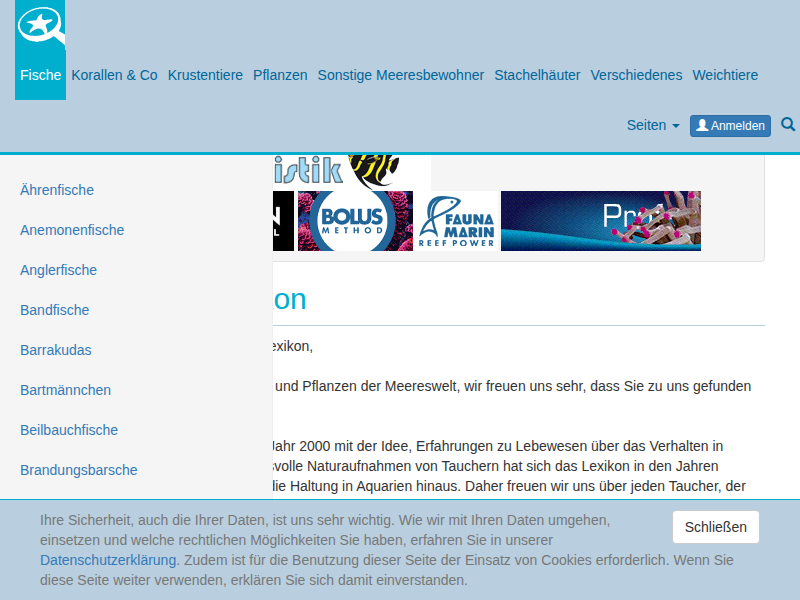Dismiss cookie notice with Schließen
This screenshot has height=600, width=800.
715,527
